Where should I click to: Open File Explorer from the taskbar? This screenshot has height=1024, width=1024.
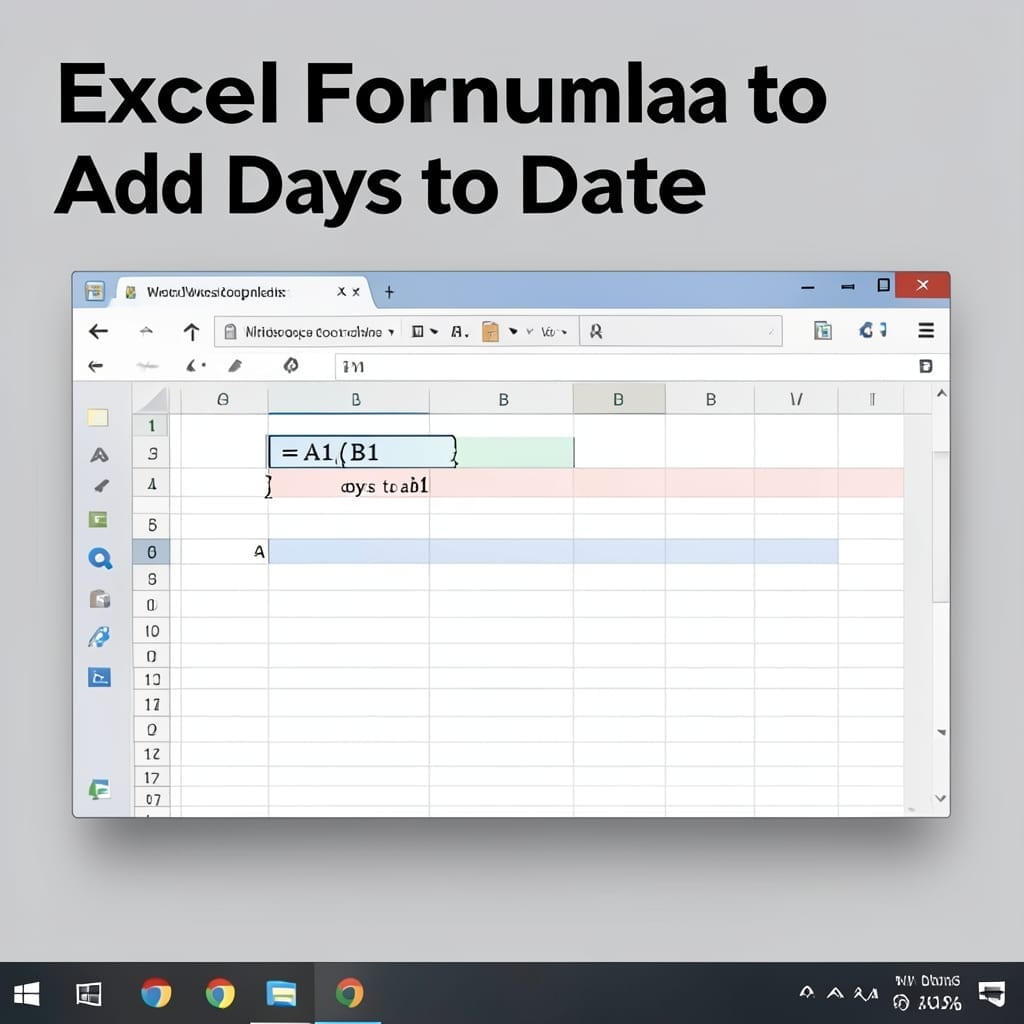[x=281, y=994]
